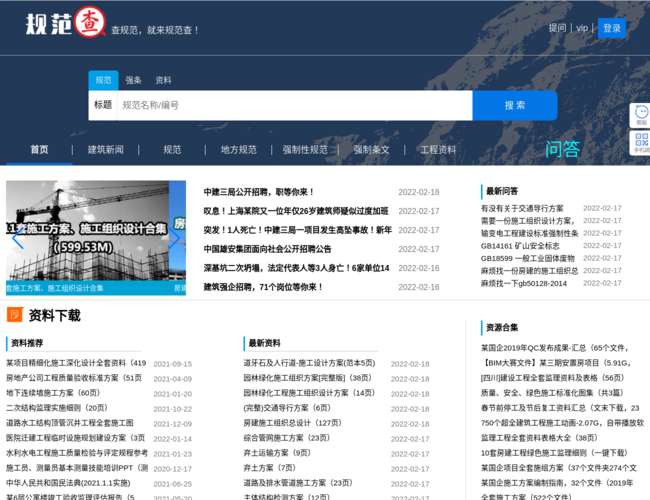The width and height of the screenshot is (650, 500).
Task: Open 监理工程全套资料表格大全（38页）
Action: click(x=539, y=438)
